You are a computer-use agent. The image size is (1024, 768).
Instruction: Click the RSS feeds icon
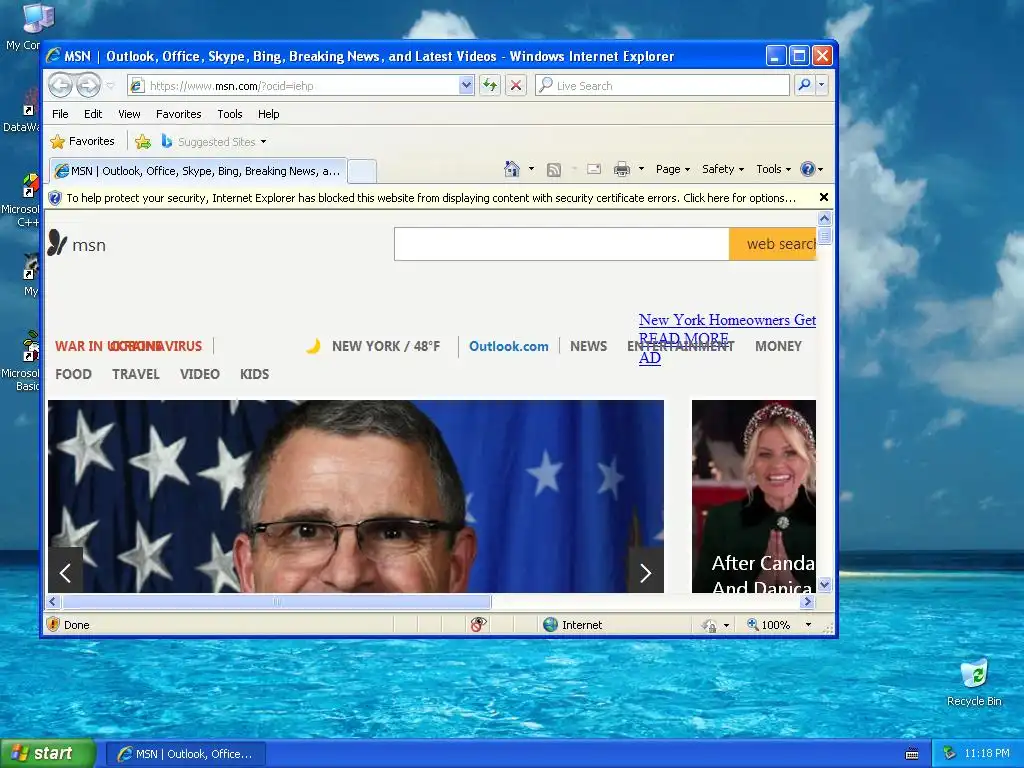click(x=554, y=170)
